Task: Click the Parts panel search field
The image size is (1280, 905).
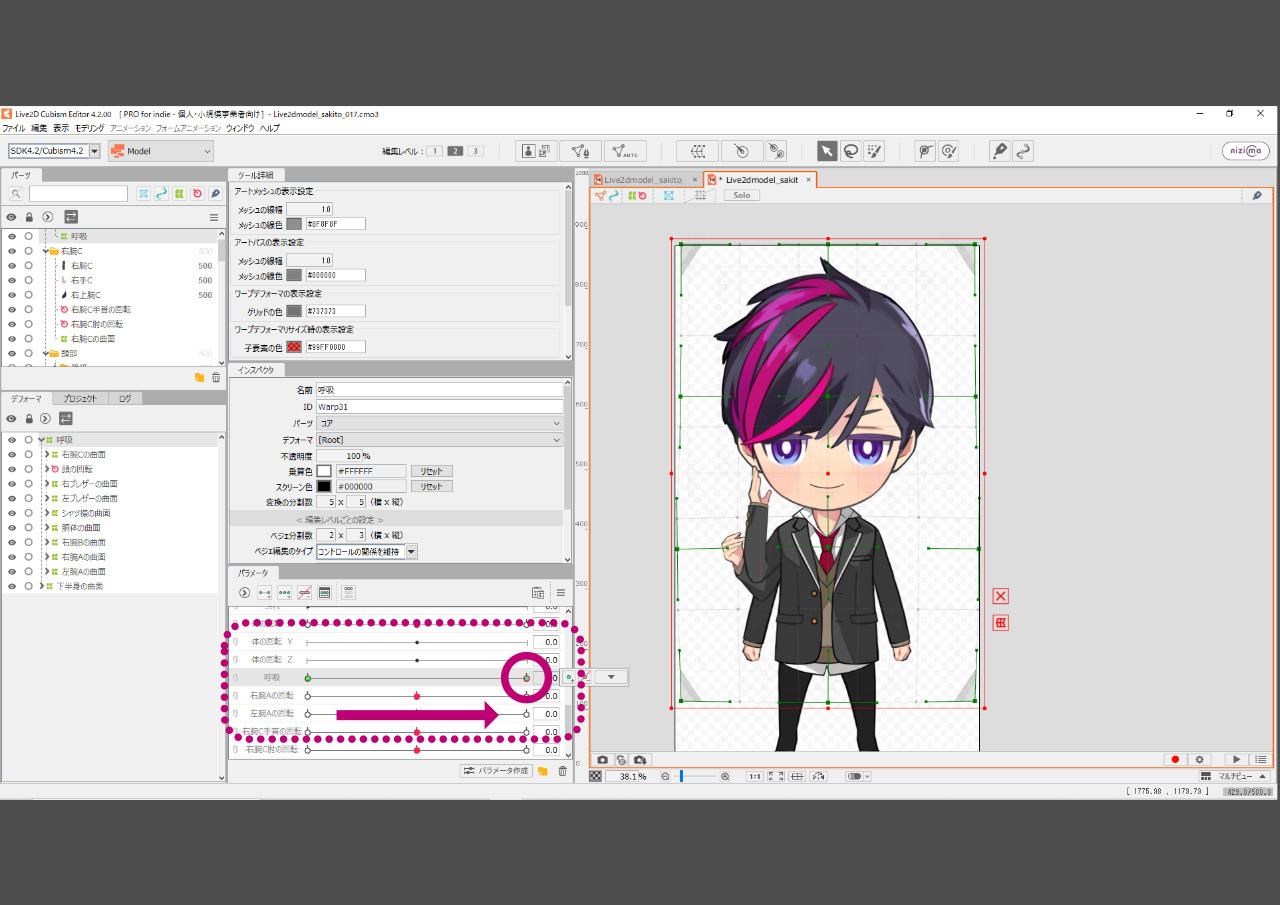Action: tap(78, 194)
